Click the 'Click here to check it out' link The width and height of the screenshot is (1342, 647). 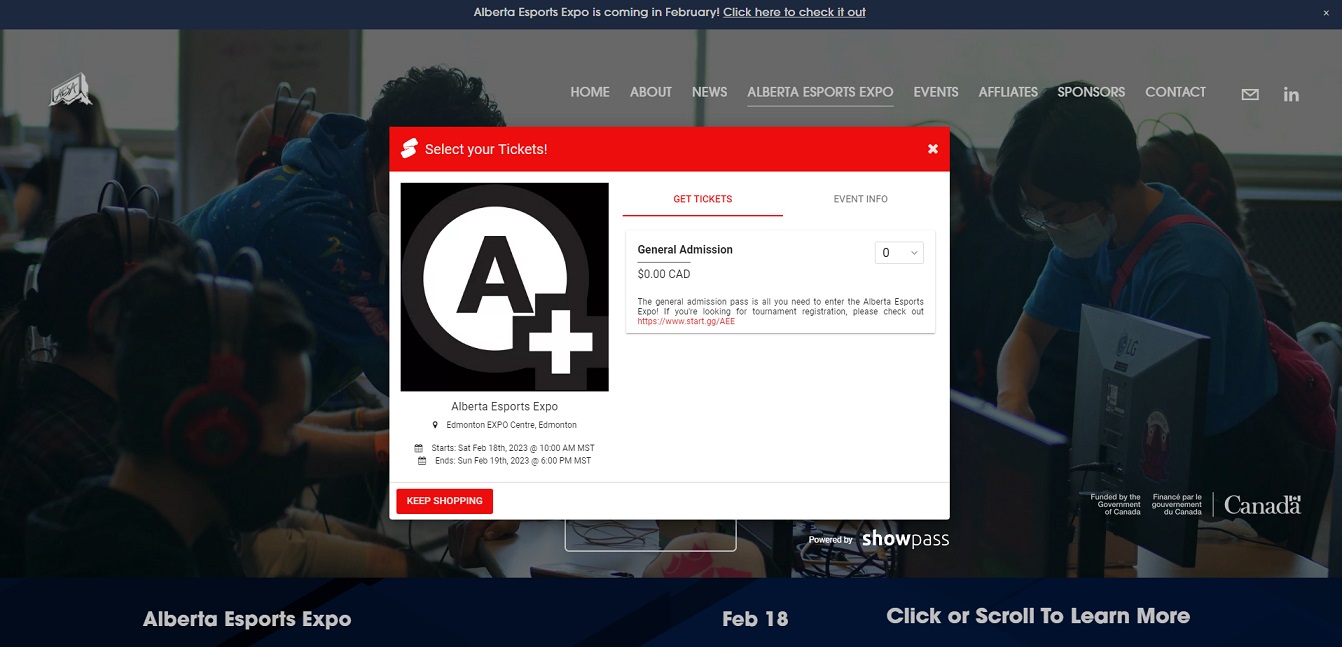point(794,13)
